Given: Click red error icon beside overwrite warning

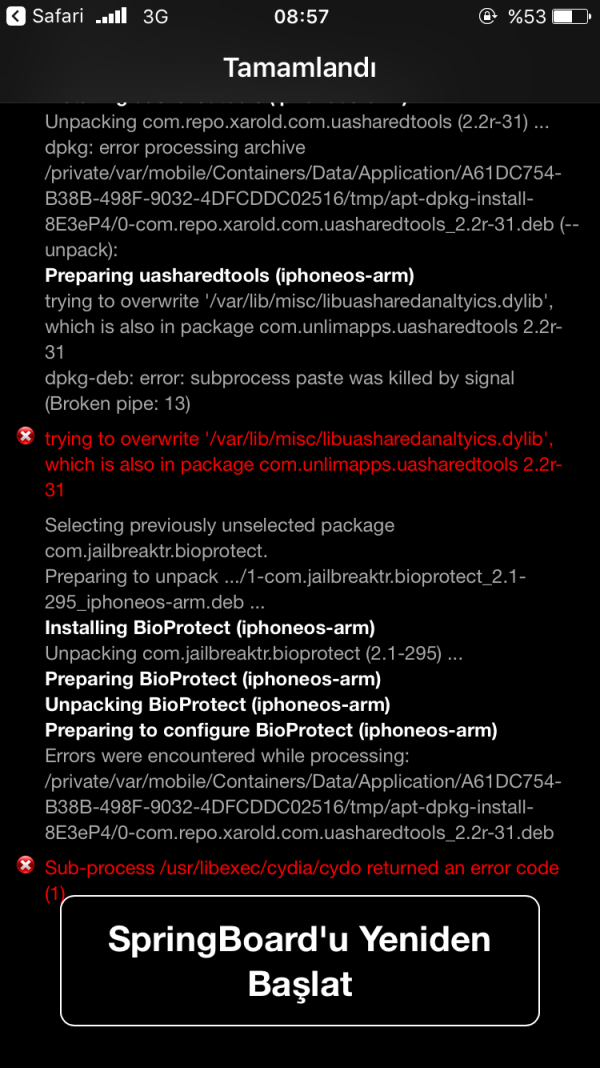Looking at the screenshot, I should click(x=26, y=436).
